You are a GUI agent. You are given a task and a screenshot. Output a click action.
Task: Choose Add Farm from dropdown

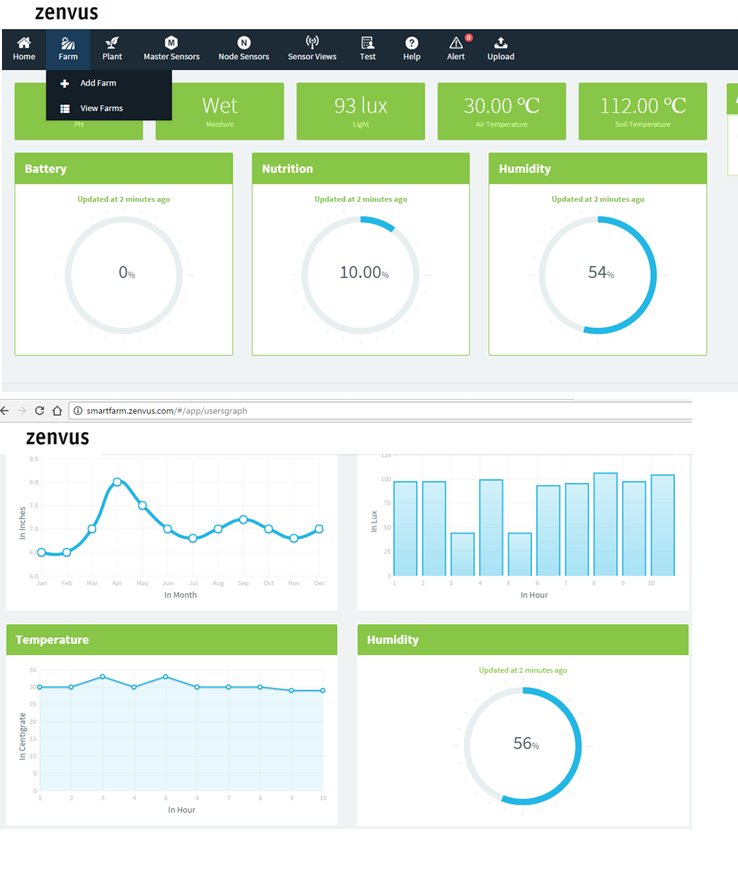(98, 83)
